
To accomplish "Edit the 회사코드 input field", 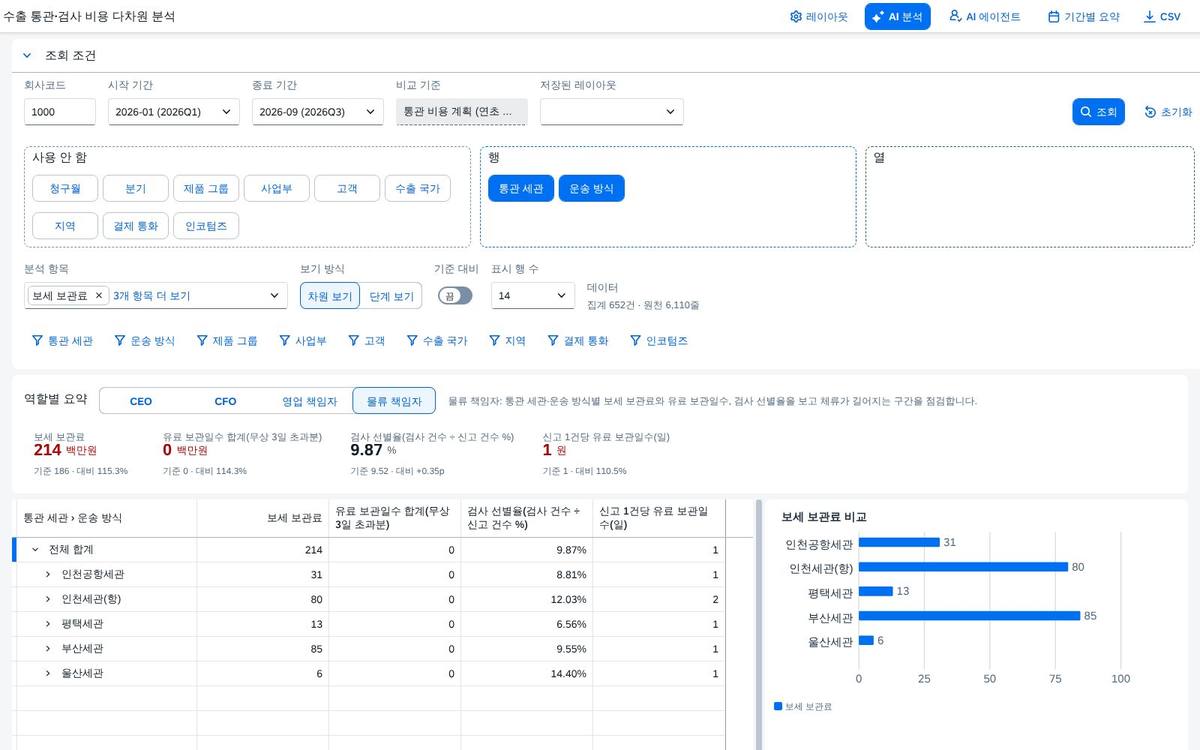I will tap(60, 112).
